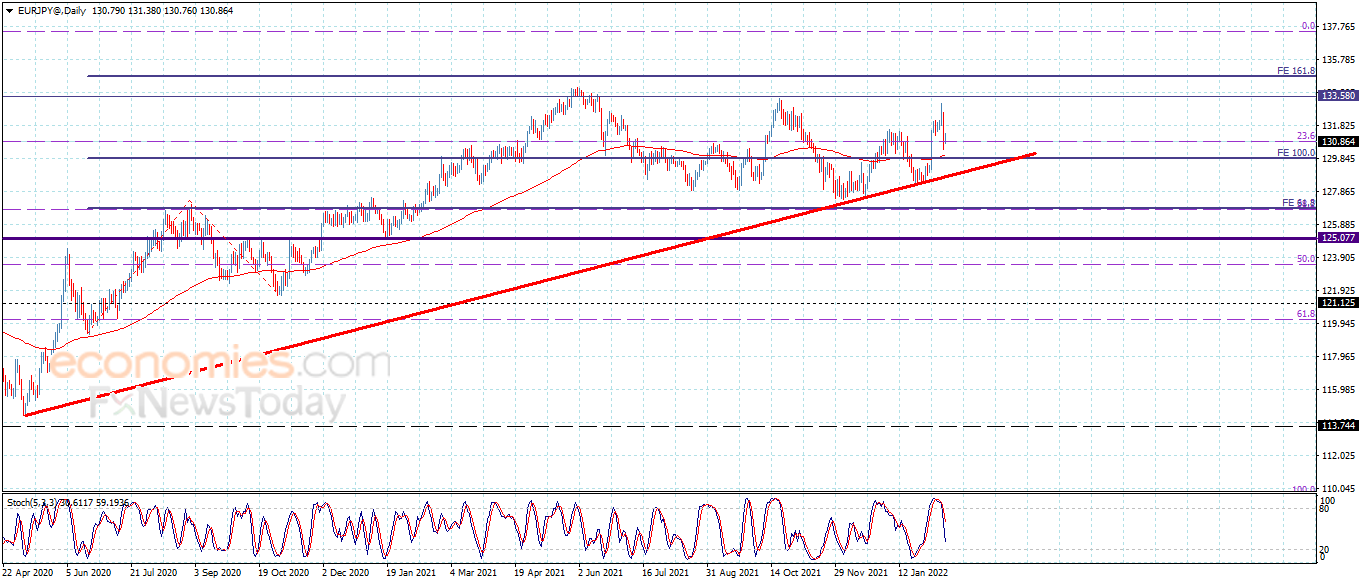The height and width of the screenshot is (584, 1362).
Task: Click the 21 Jul 2020 date label
Action: [x=154, y=574]
